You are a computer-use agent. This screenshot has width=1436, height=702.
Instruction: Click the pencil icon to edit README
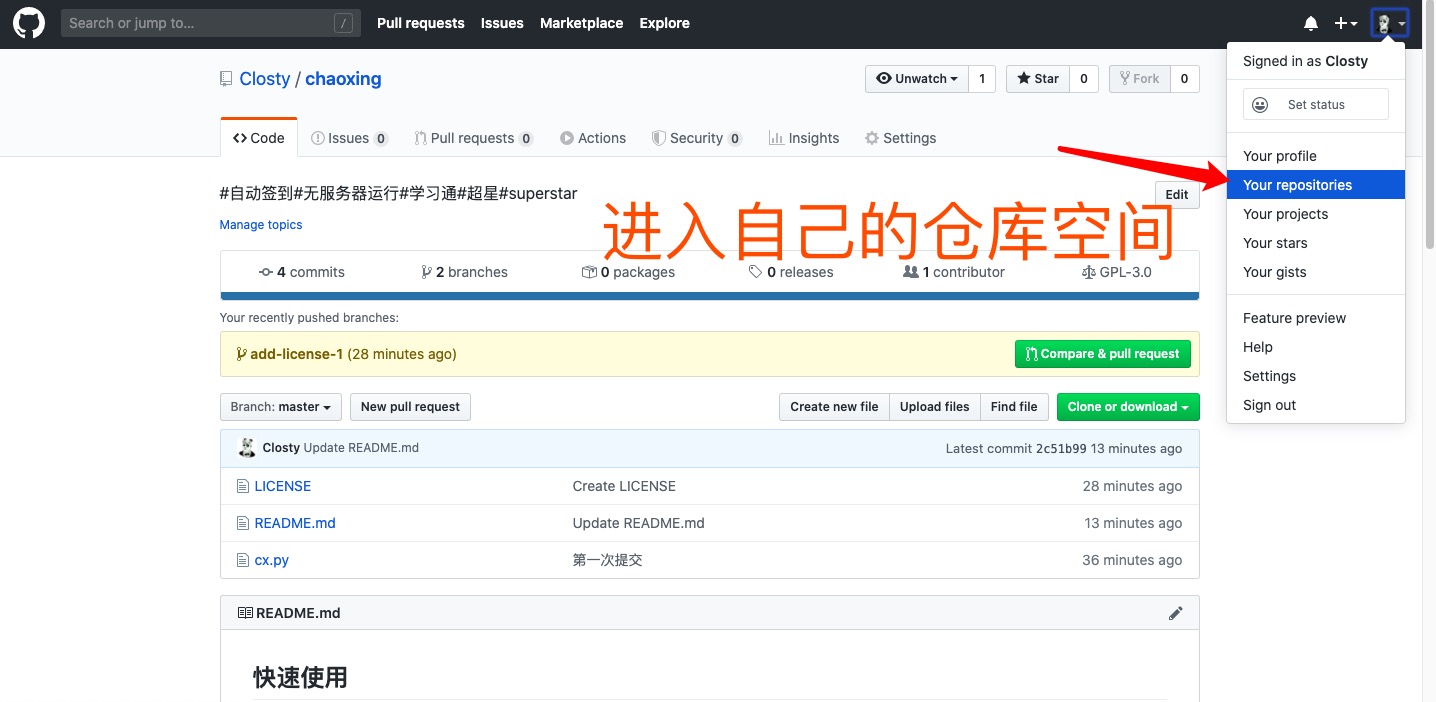click(1176, 613)
